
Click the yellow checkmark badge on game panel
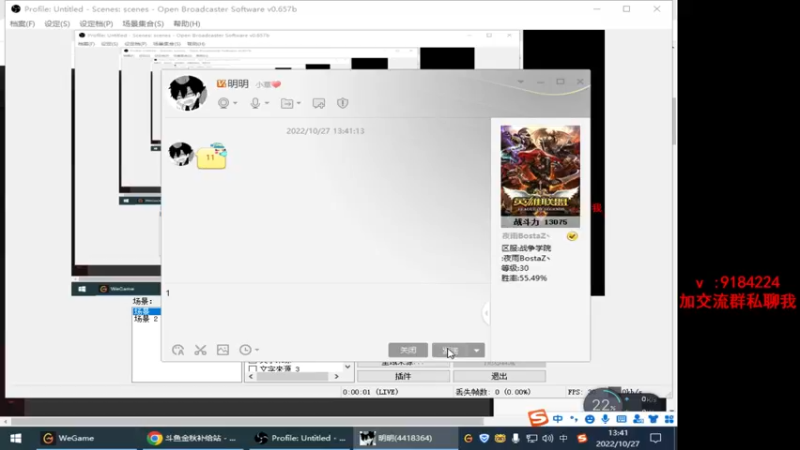pyautogui.click(x=572, y=236)
